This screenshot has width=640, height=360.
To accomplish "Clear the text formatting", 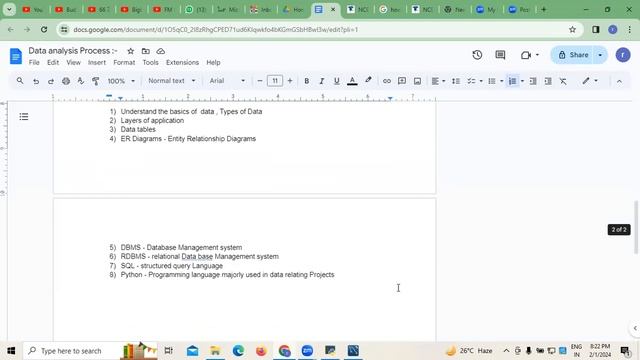I will click(563, 81).
